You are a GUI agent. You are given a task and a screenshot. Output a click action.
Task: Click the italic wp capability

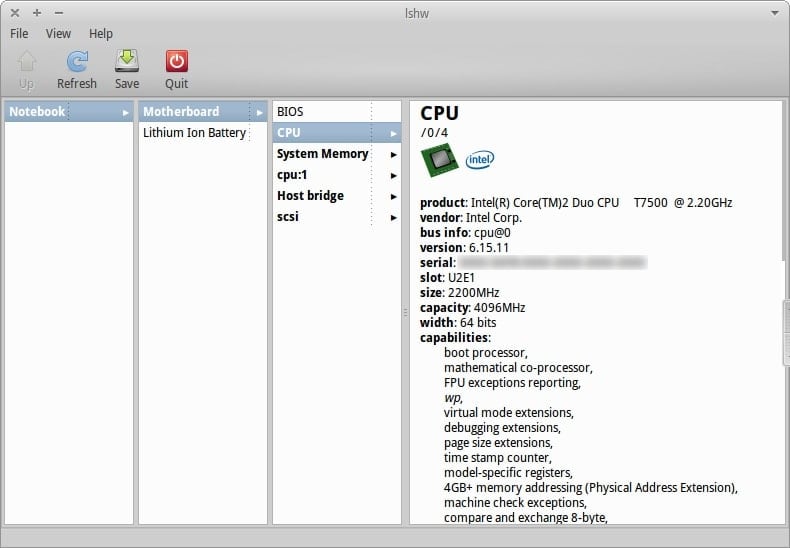[453, 398]
